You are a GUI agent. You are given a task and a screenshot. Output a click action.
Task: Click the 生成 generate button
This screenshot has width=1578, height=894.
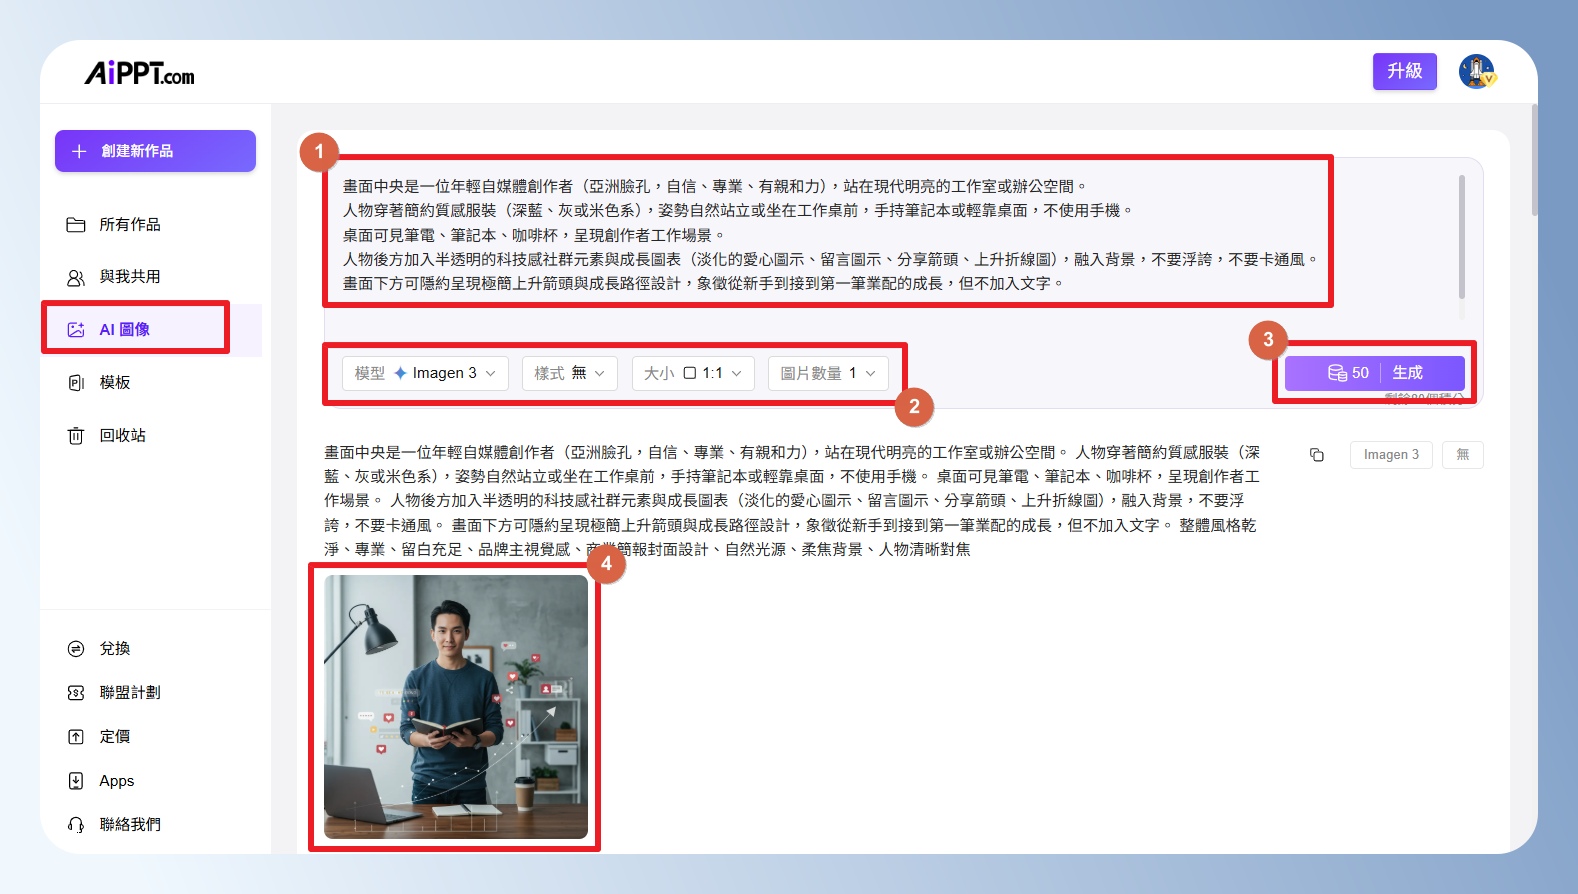(1407, 373)
